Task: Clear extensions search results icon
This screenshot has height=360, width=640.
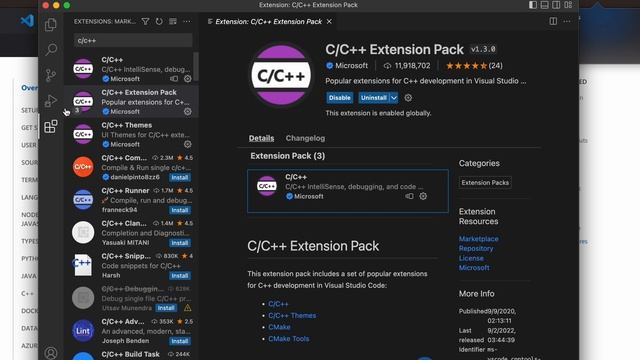Action: tap(173, 22)
